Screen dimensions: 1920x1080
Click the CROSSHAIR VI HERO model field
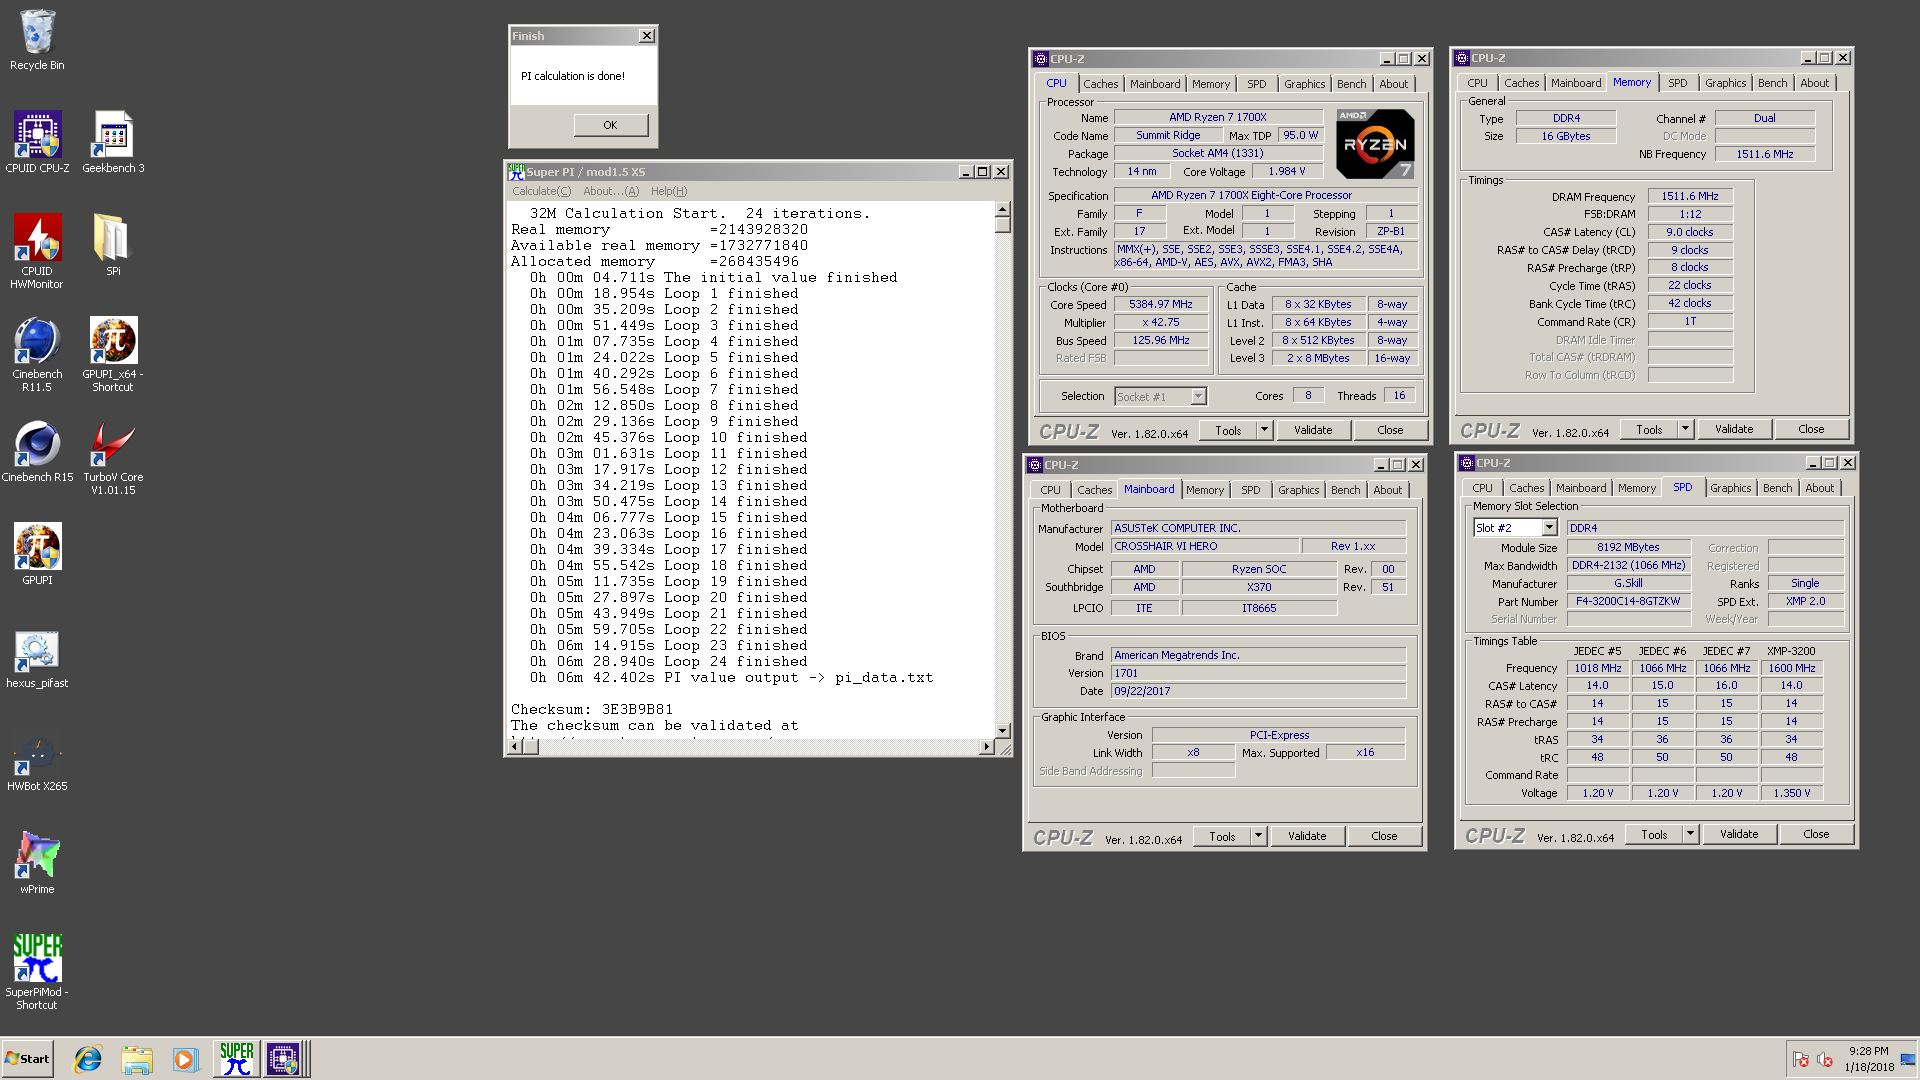(x=1205, y=546)
